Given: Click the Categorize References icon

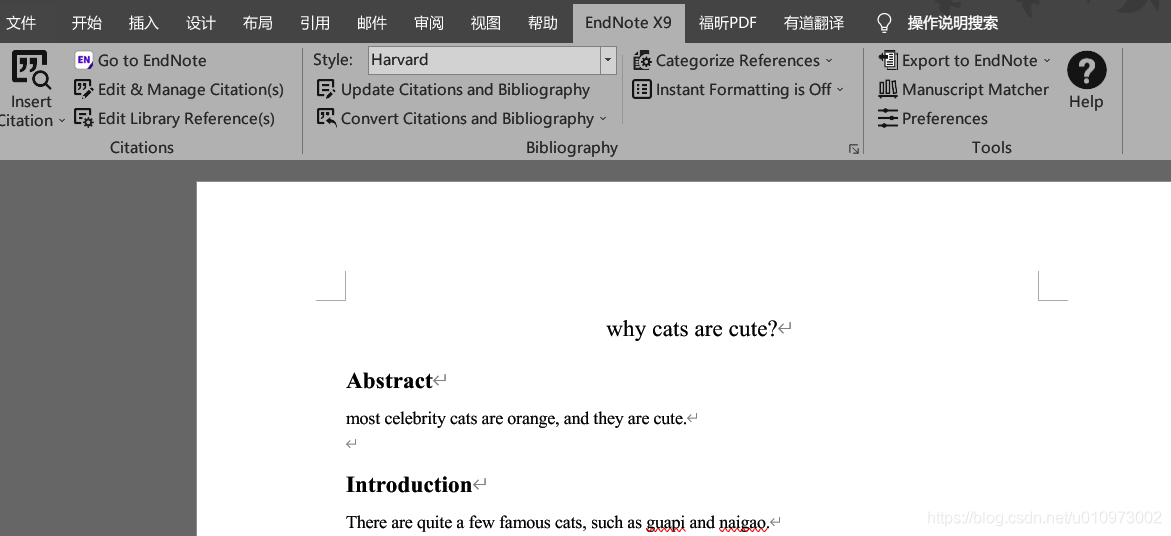Looking at the screenshot, I should pyautogui.click(x=642, y=60).
